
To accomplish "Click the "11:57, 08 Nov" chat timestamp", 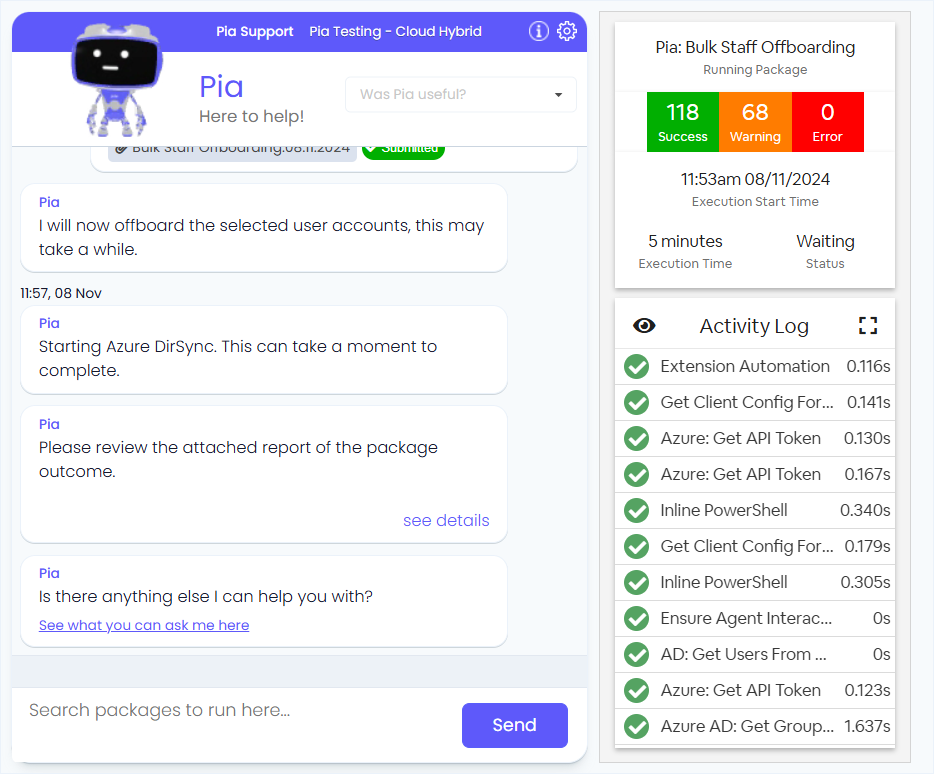I will pos(61,293).
